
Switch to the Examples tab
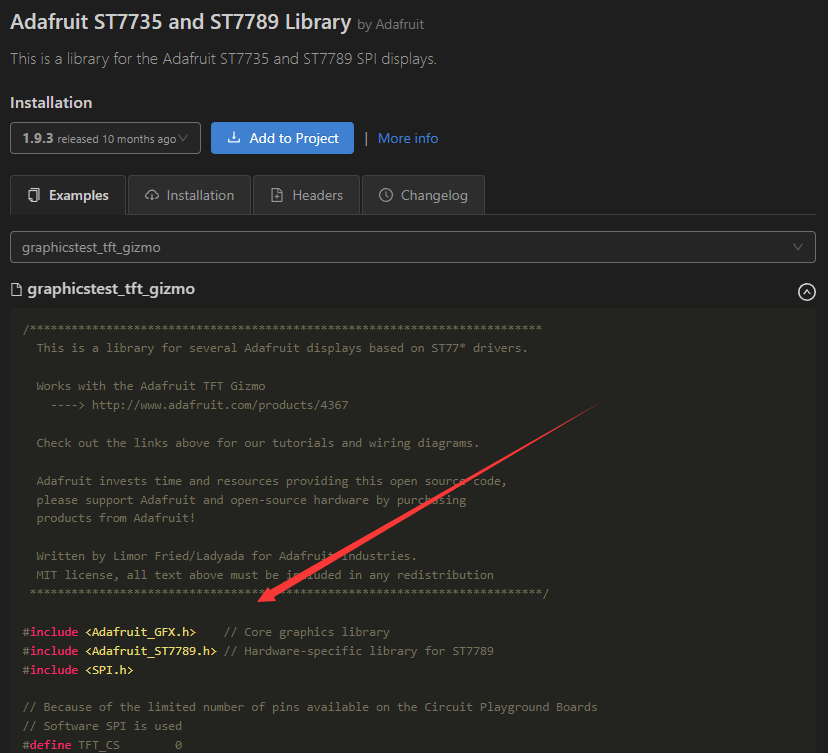68,195
